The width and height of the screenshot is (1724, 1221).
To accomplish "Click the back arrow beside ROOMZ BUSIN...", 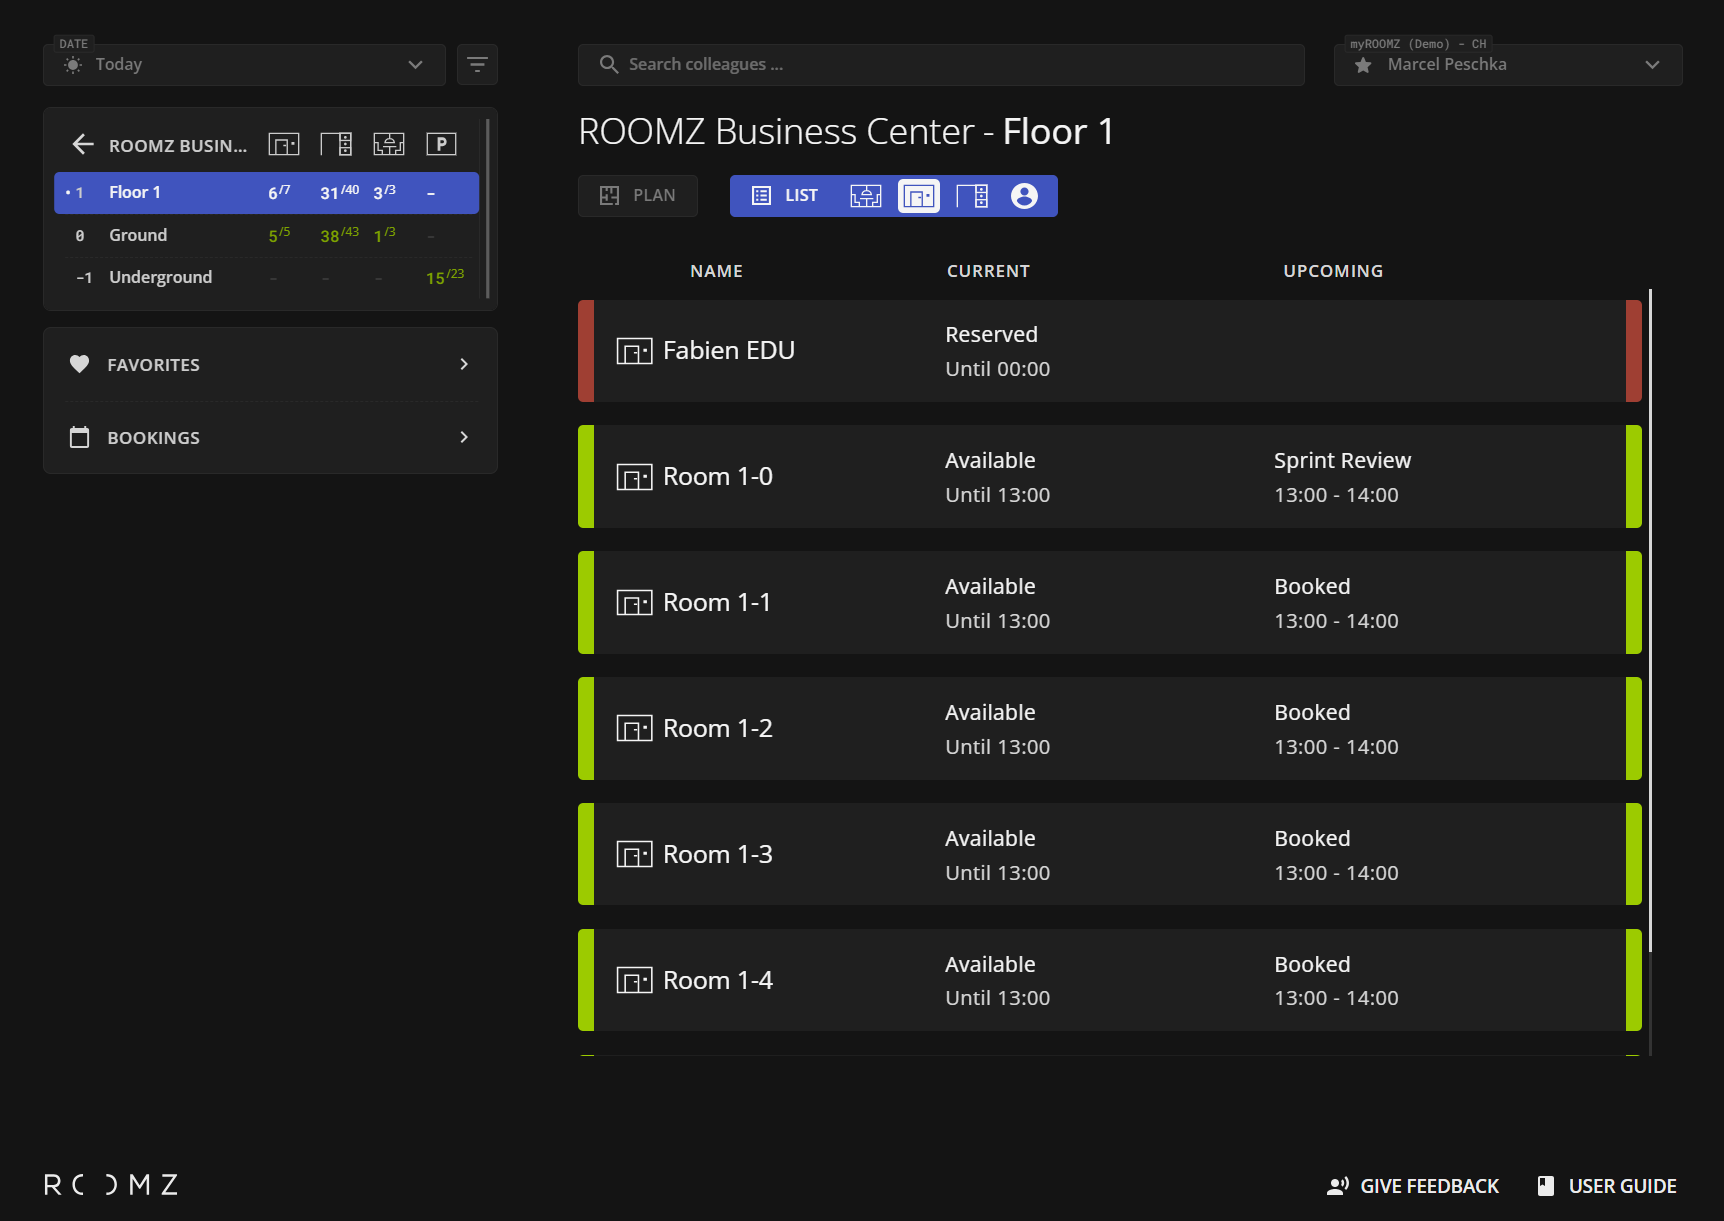I will pos(83,145).
